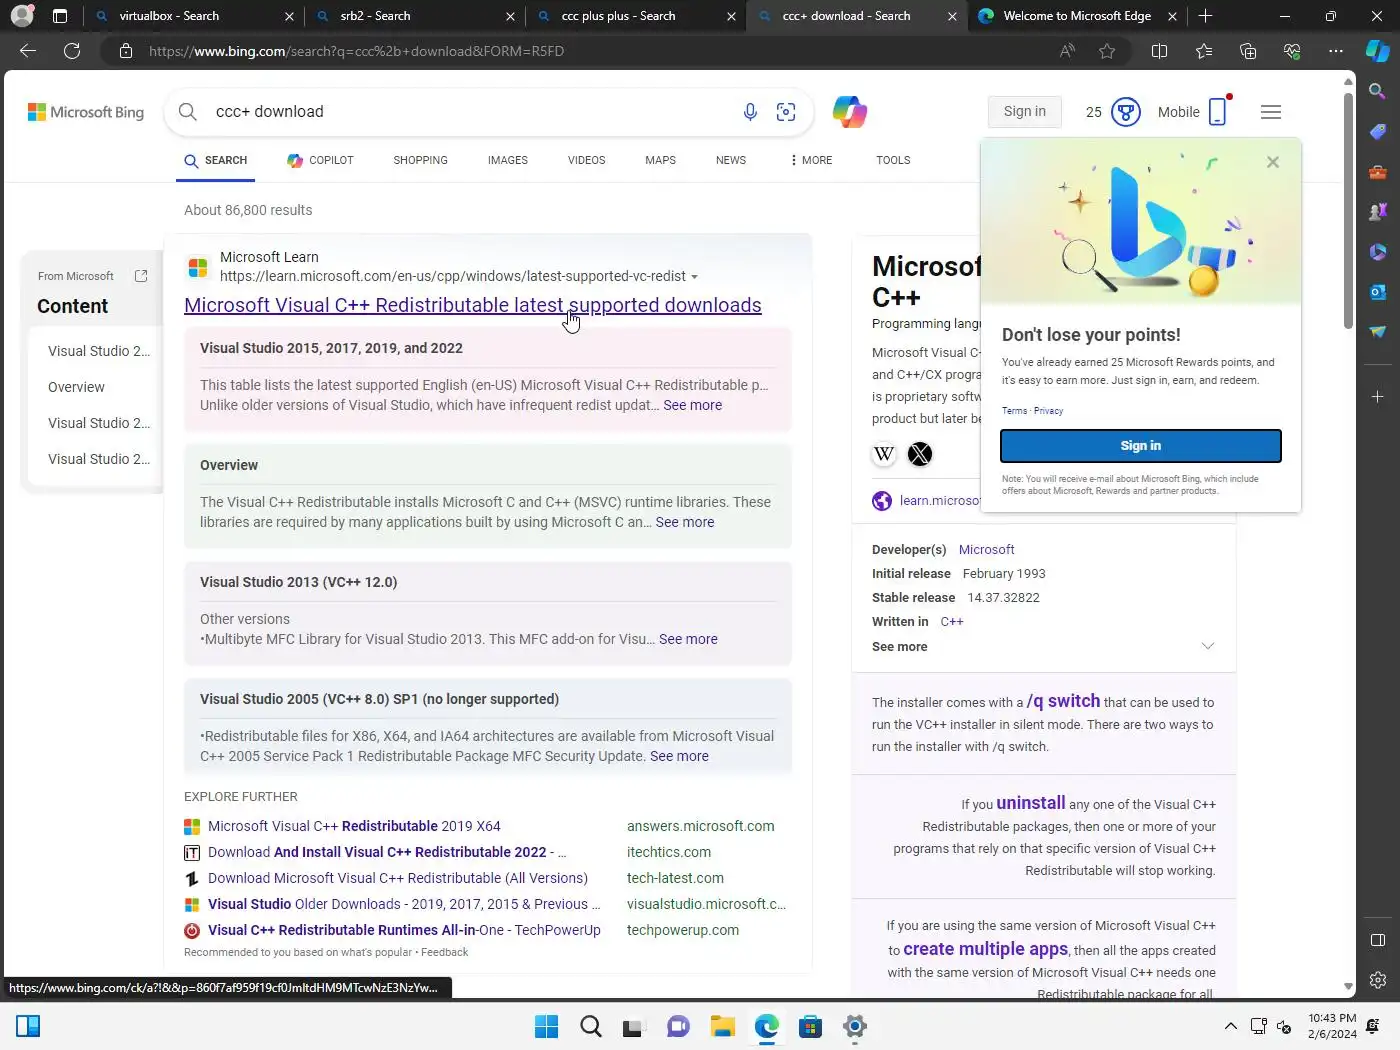Click the Windows Start button

pos(546,1026)
